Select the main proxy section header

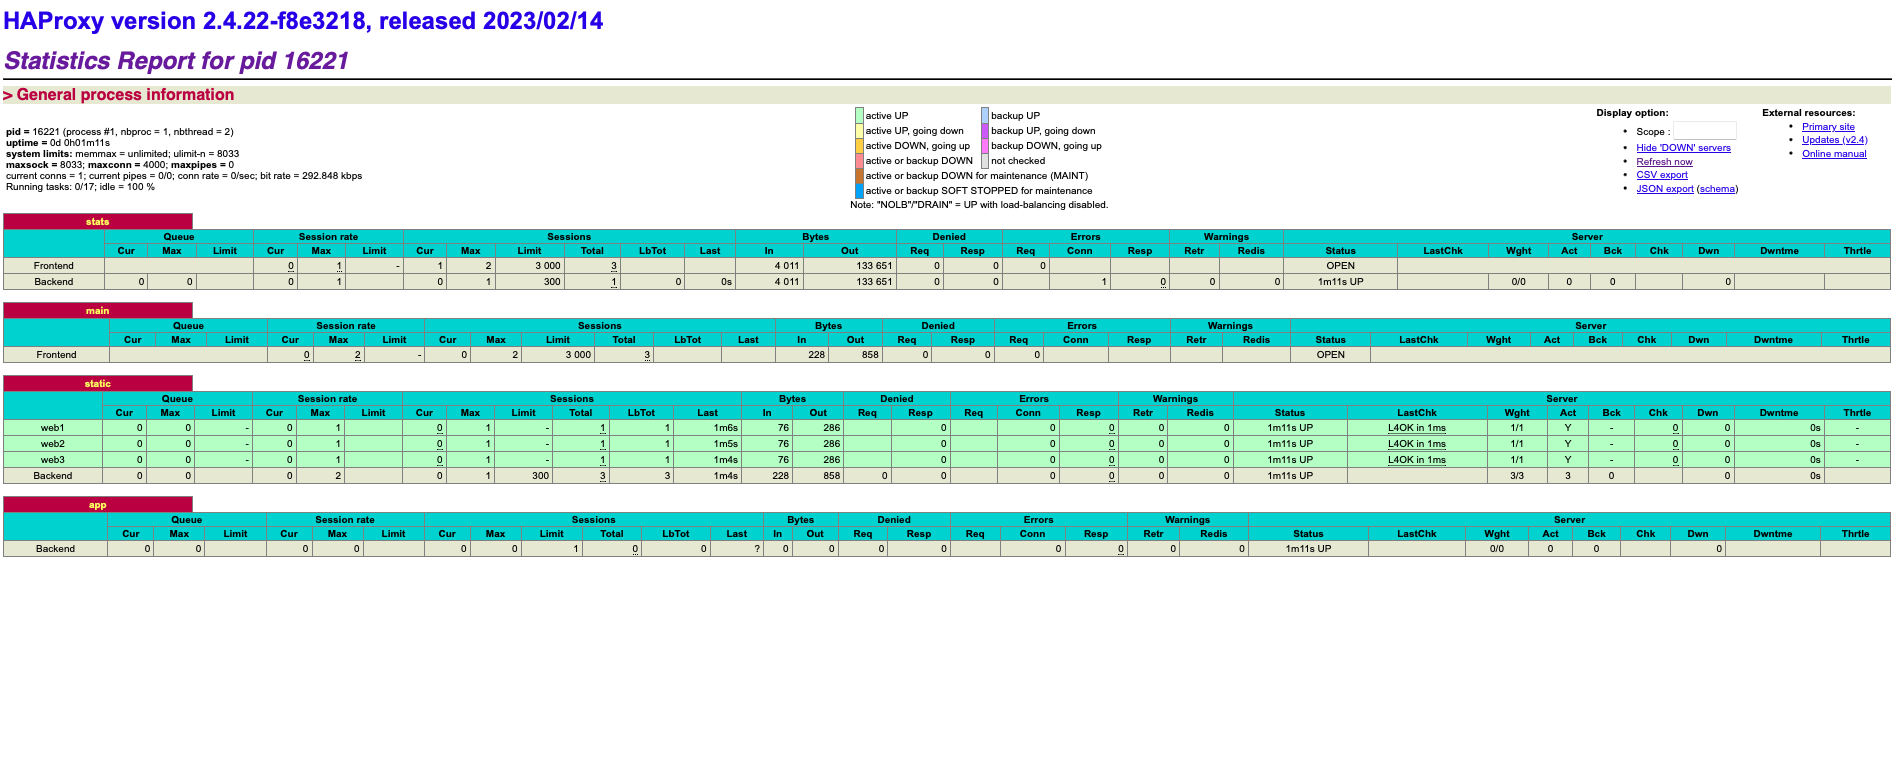(x=97, y=311)
